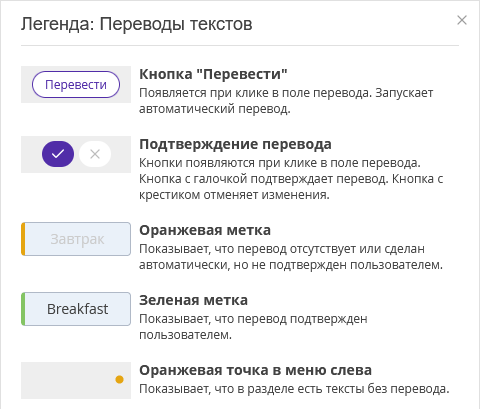The height and width of the screenshot is (409, 480).
Task: Click the text about sections without translation
Action: tap(294, 389)
